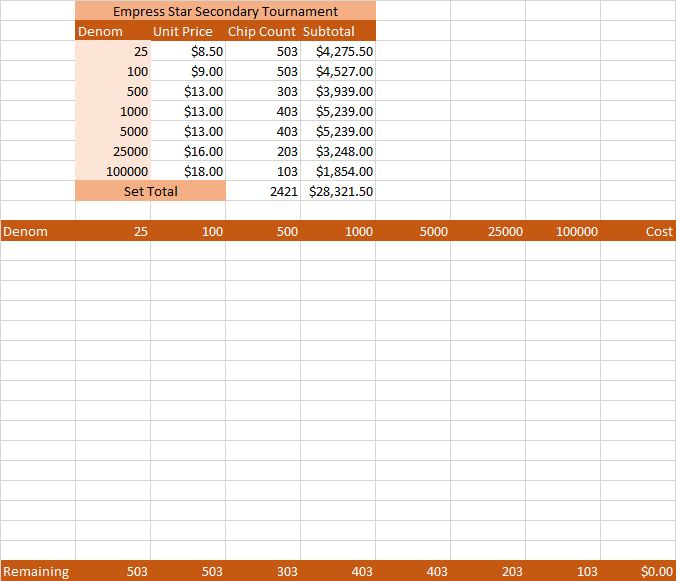
Task: Click the empty cell directly below Cost header
Action: (x=639, y=251)
